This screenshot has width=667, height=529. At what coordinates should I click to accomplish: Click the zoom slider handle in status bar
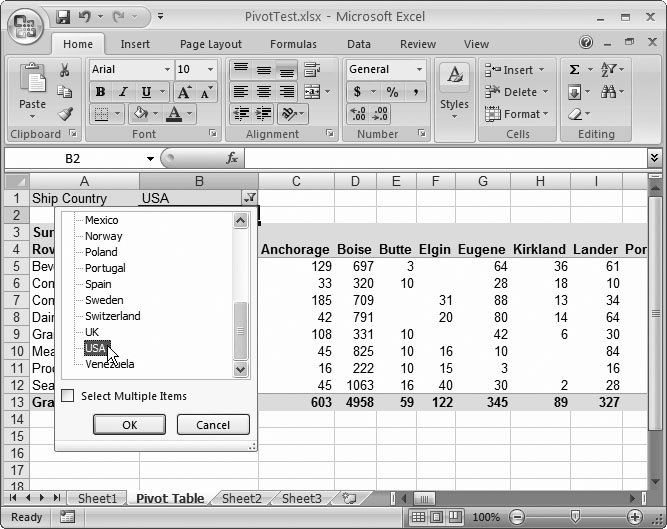pos(574,517)
